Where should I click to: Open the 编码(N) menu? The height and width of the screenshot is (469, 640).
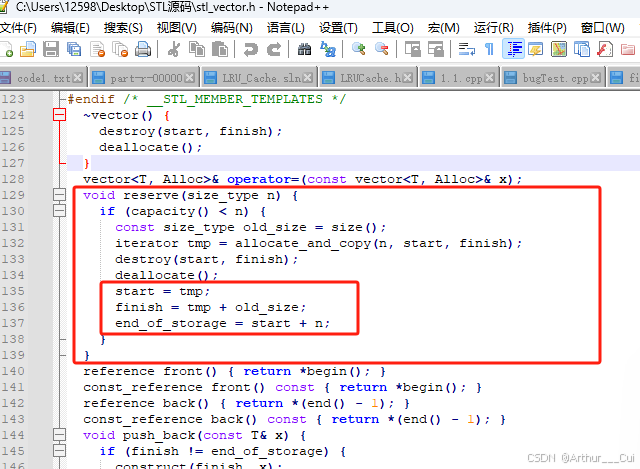[231, 28]
